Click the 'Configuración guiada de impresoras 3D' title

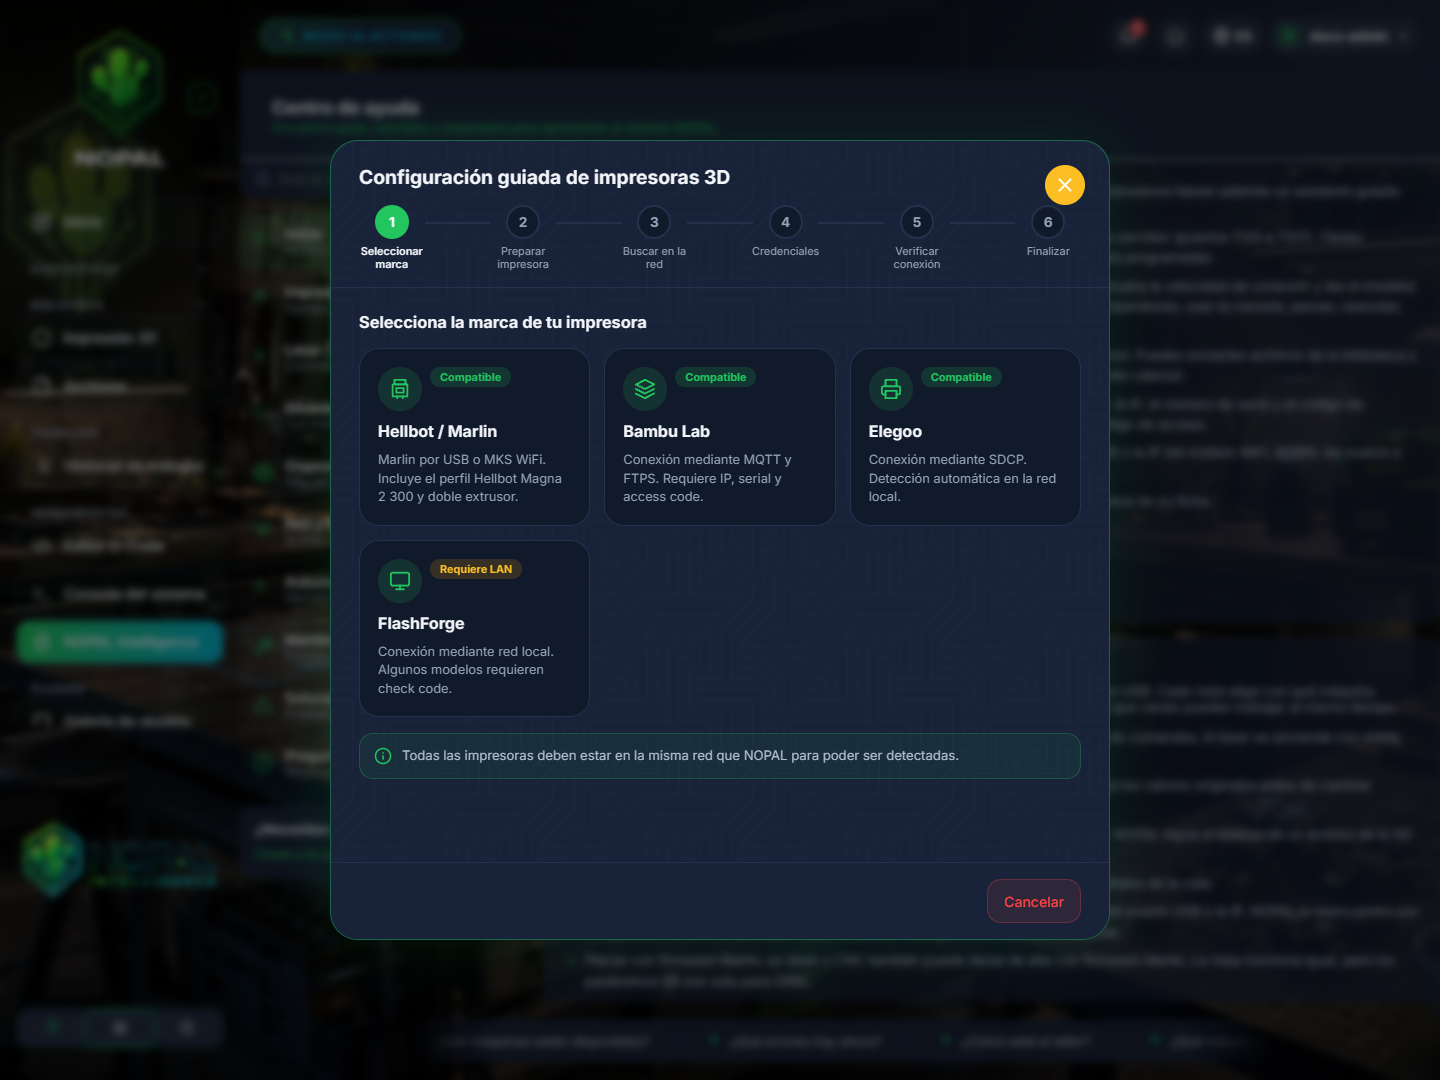click(x=545, y=177)
